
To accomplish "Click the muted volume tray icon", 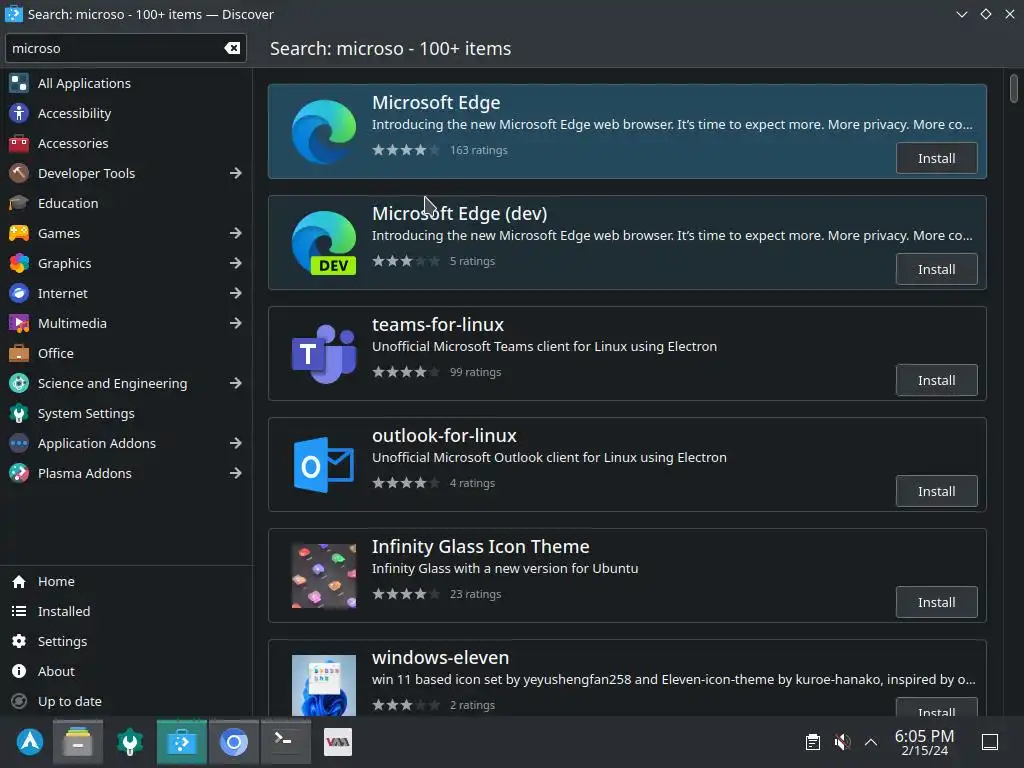I will pos(842,742).
